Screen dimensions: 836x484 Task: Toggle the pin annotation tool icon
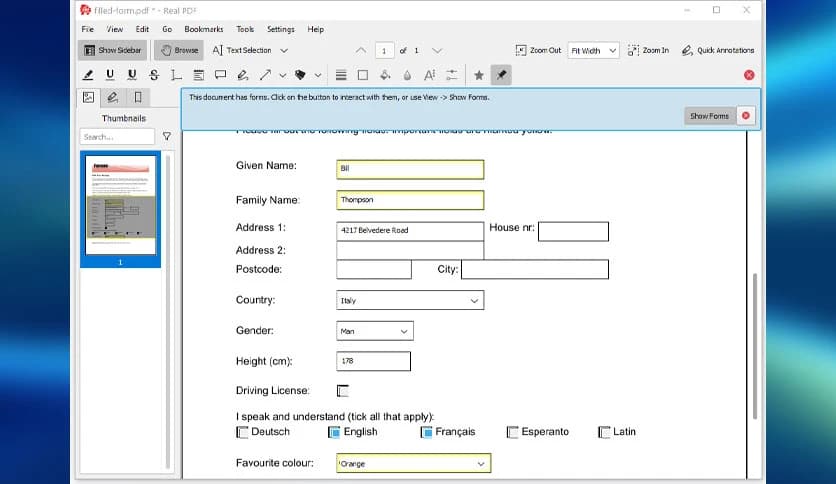pyautogui.click(x=501, y=75)
